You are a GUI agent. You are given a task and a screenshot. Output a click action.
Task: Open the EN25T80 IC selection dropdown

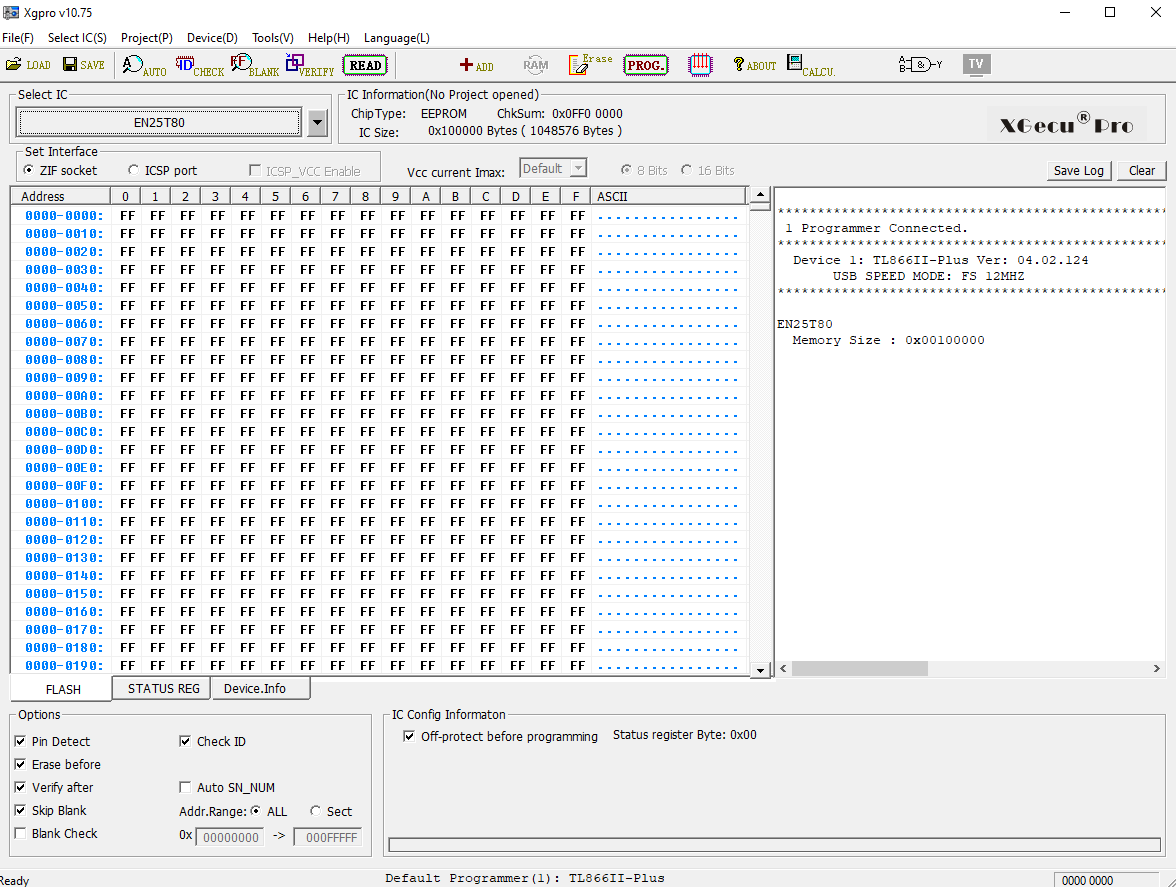click(x=317, y=122)
